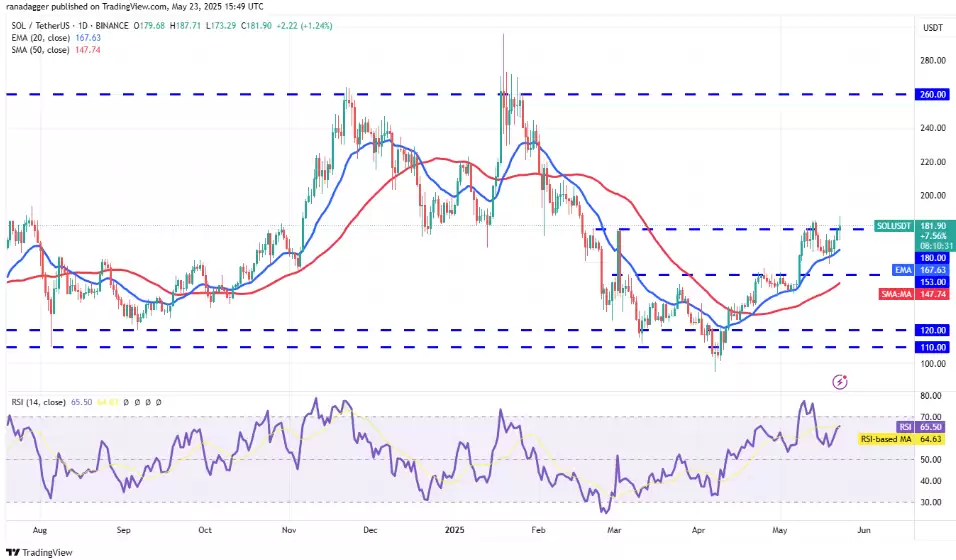This screenshot has height=560, width=956.
Task: Select the SMA (50, close) legend entry
Action: (40, 50)
